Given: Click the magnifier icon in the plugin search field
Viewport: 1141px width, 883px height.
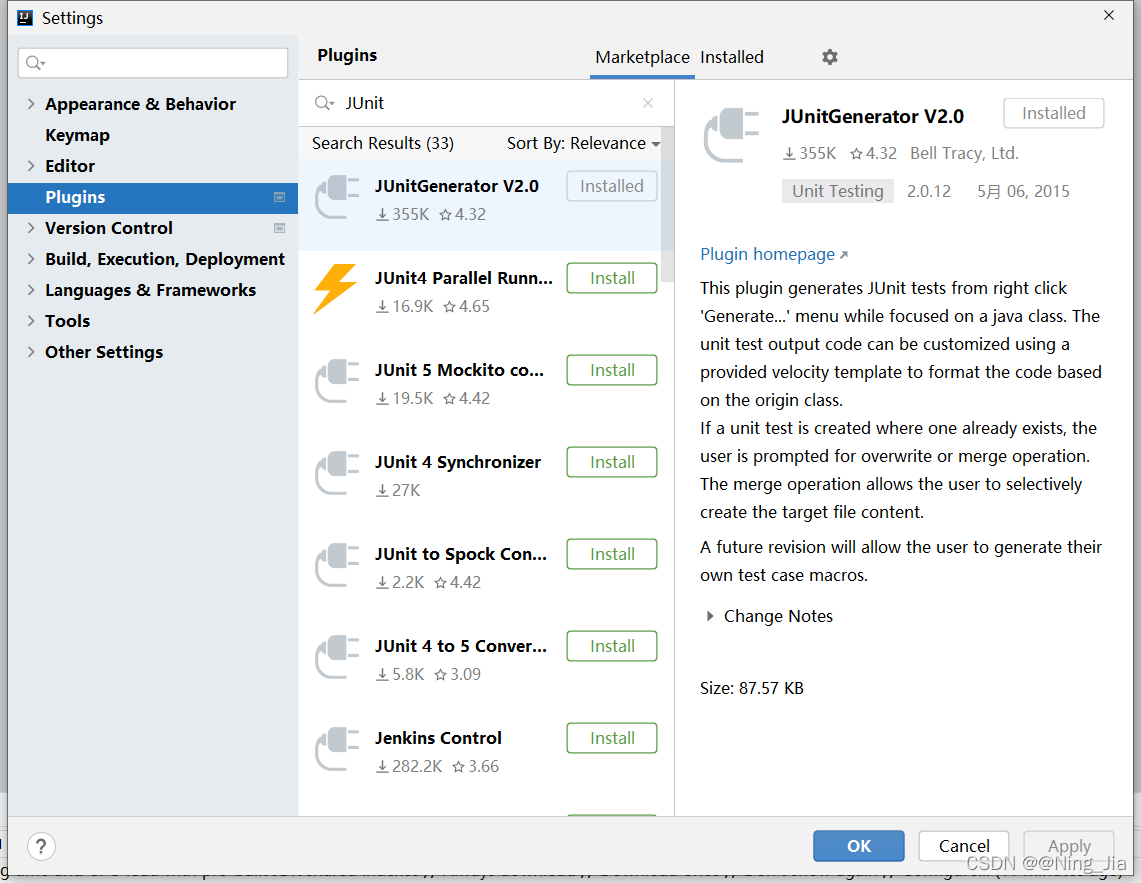Looking at the screenshot, I should [x=324, y=103].
